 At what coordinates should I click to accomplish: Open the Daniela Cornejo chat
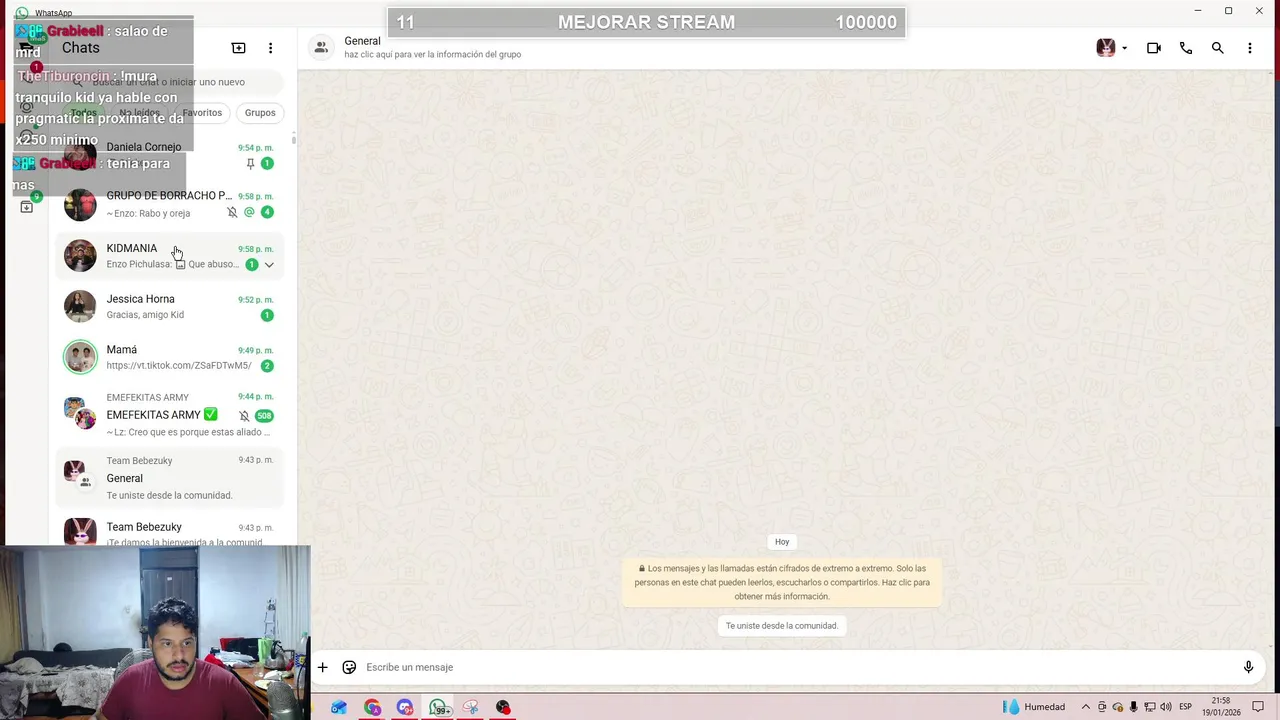[170, 155]
